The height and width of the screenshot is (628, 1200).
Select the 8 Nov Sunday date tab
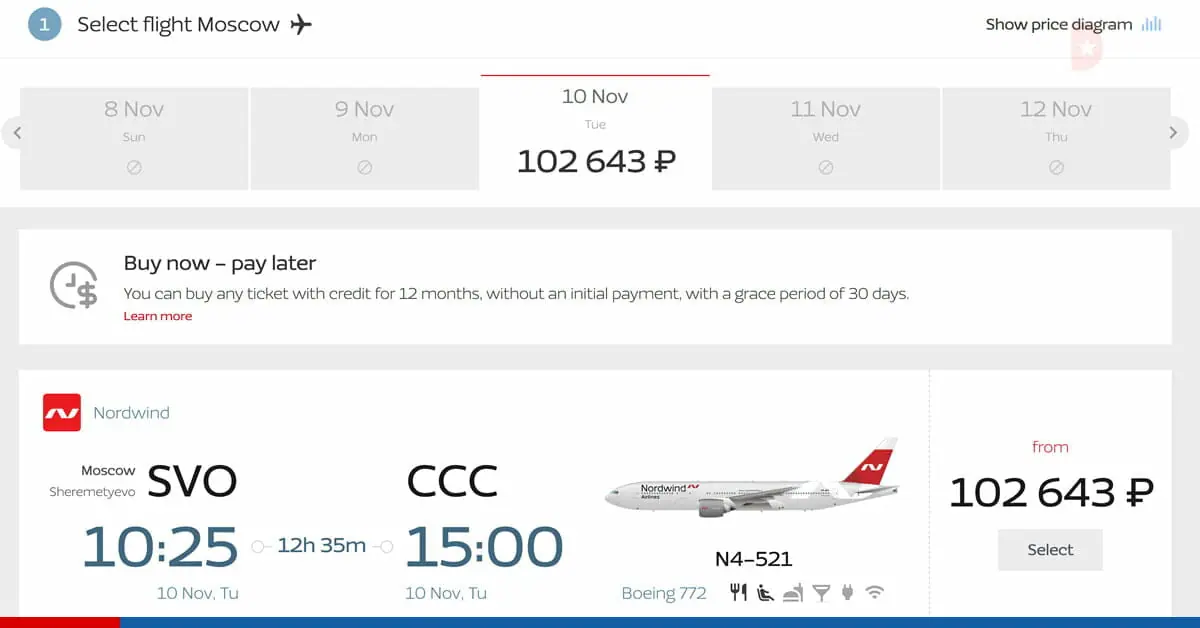coord(134,138)
